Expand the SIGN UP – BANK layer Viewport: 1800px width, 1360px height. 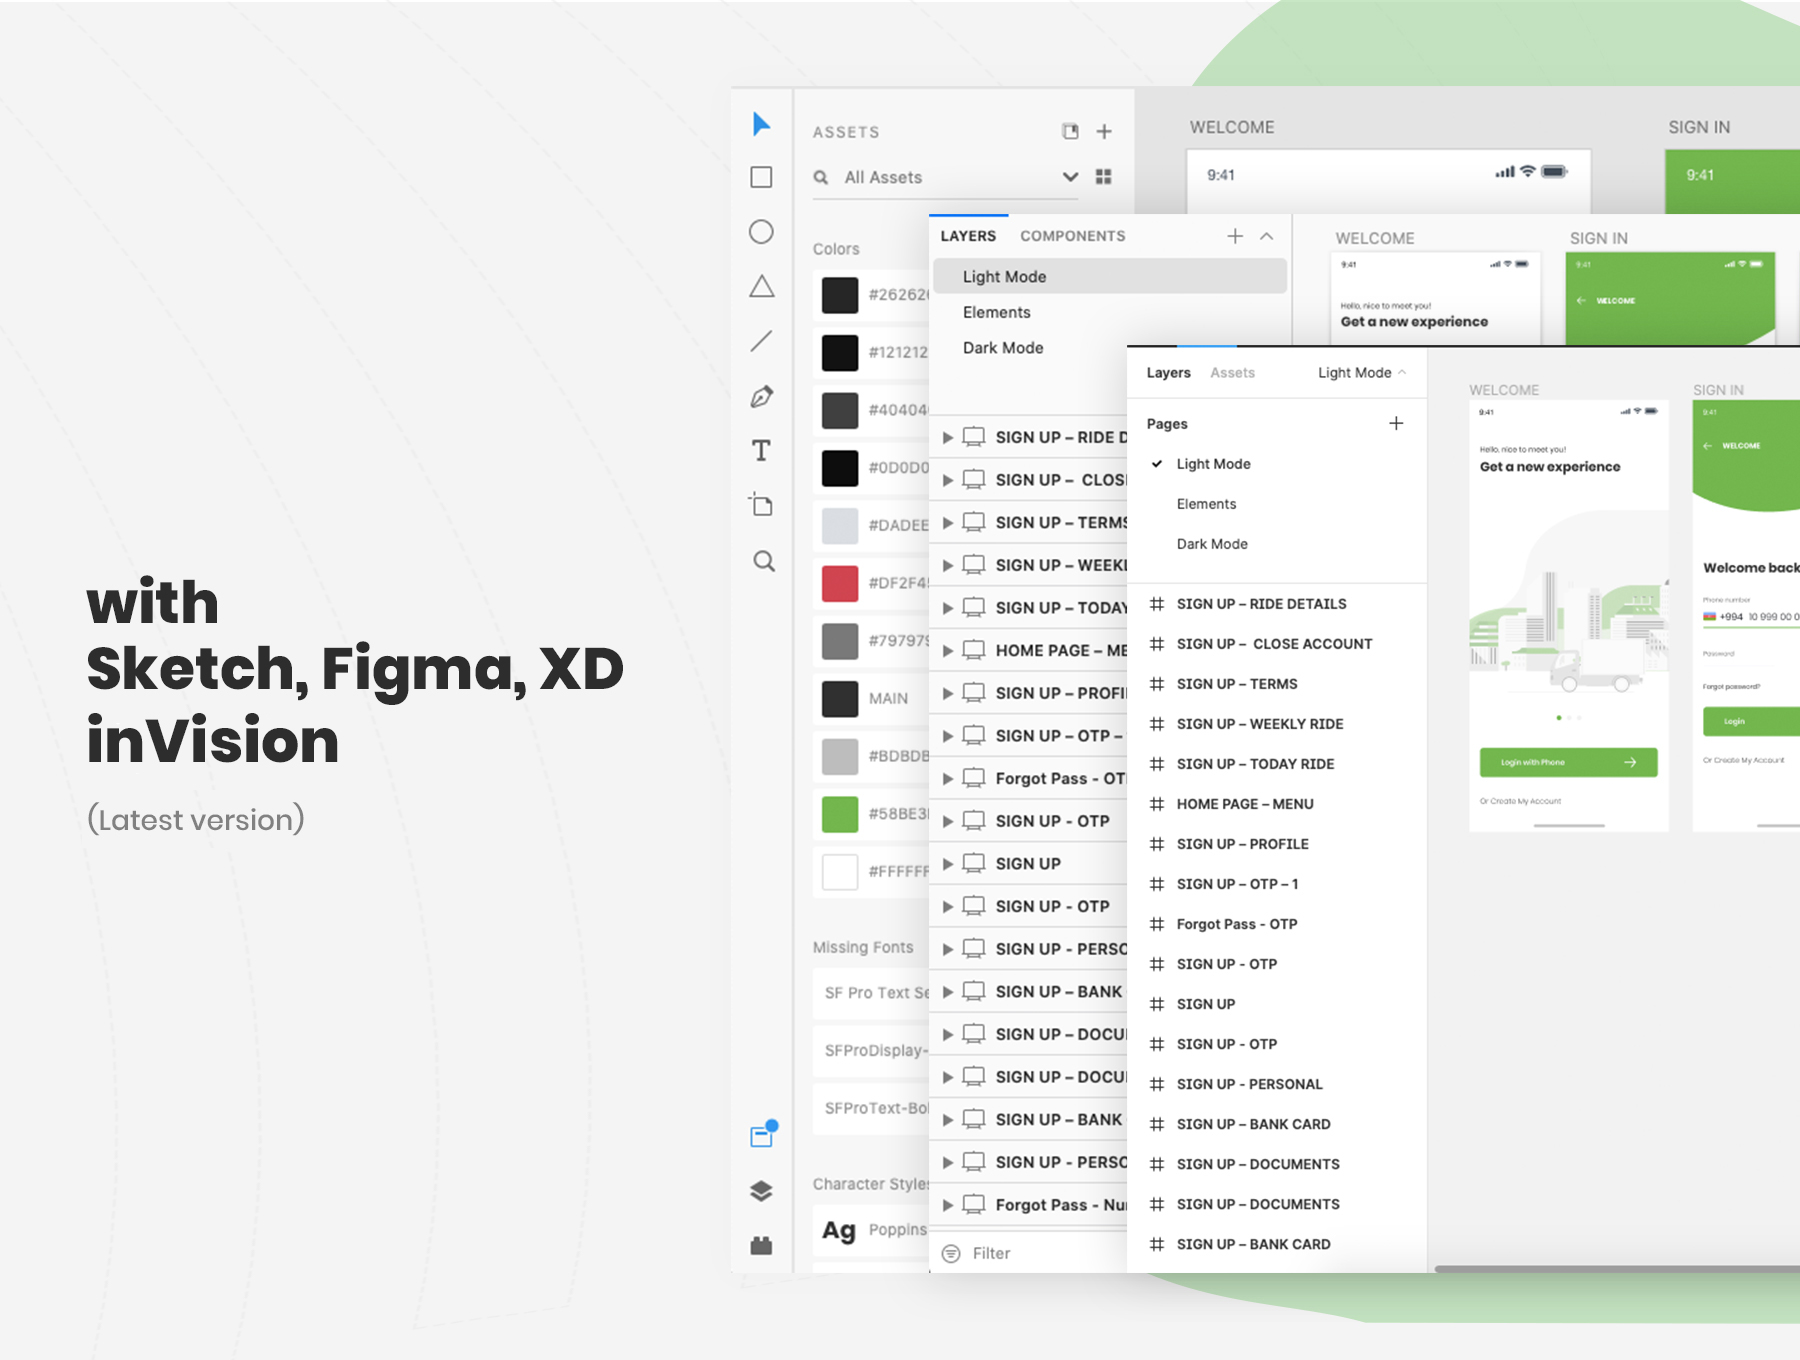(x=947, y=992)
